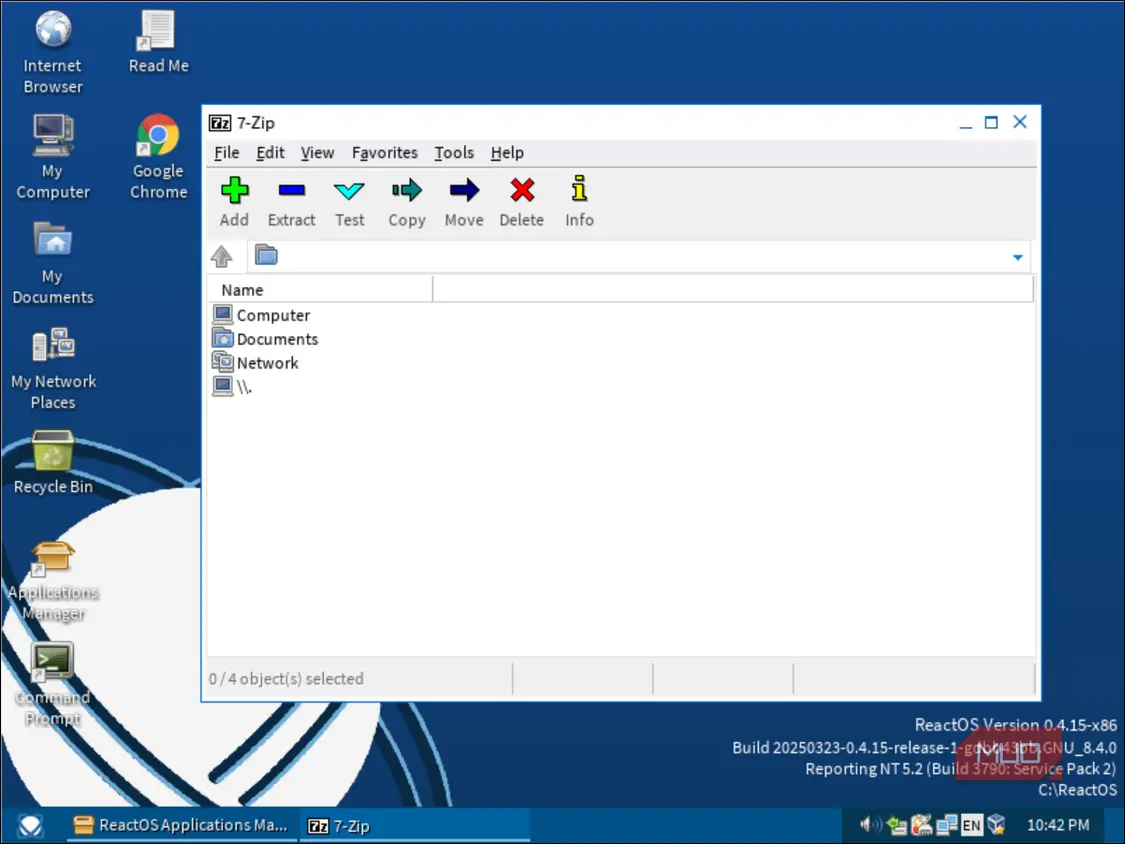This screenshot has height=844, width=1125.
Task: Close the 7-Zip window
Action: tap(1020, 122)
